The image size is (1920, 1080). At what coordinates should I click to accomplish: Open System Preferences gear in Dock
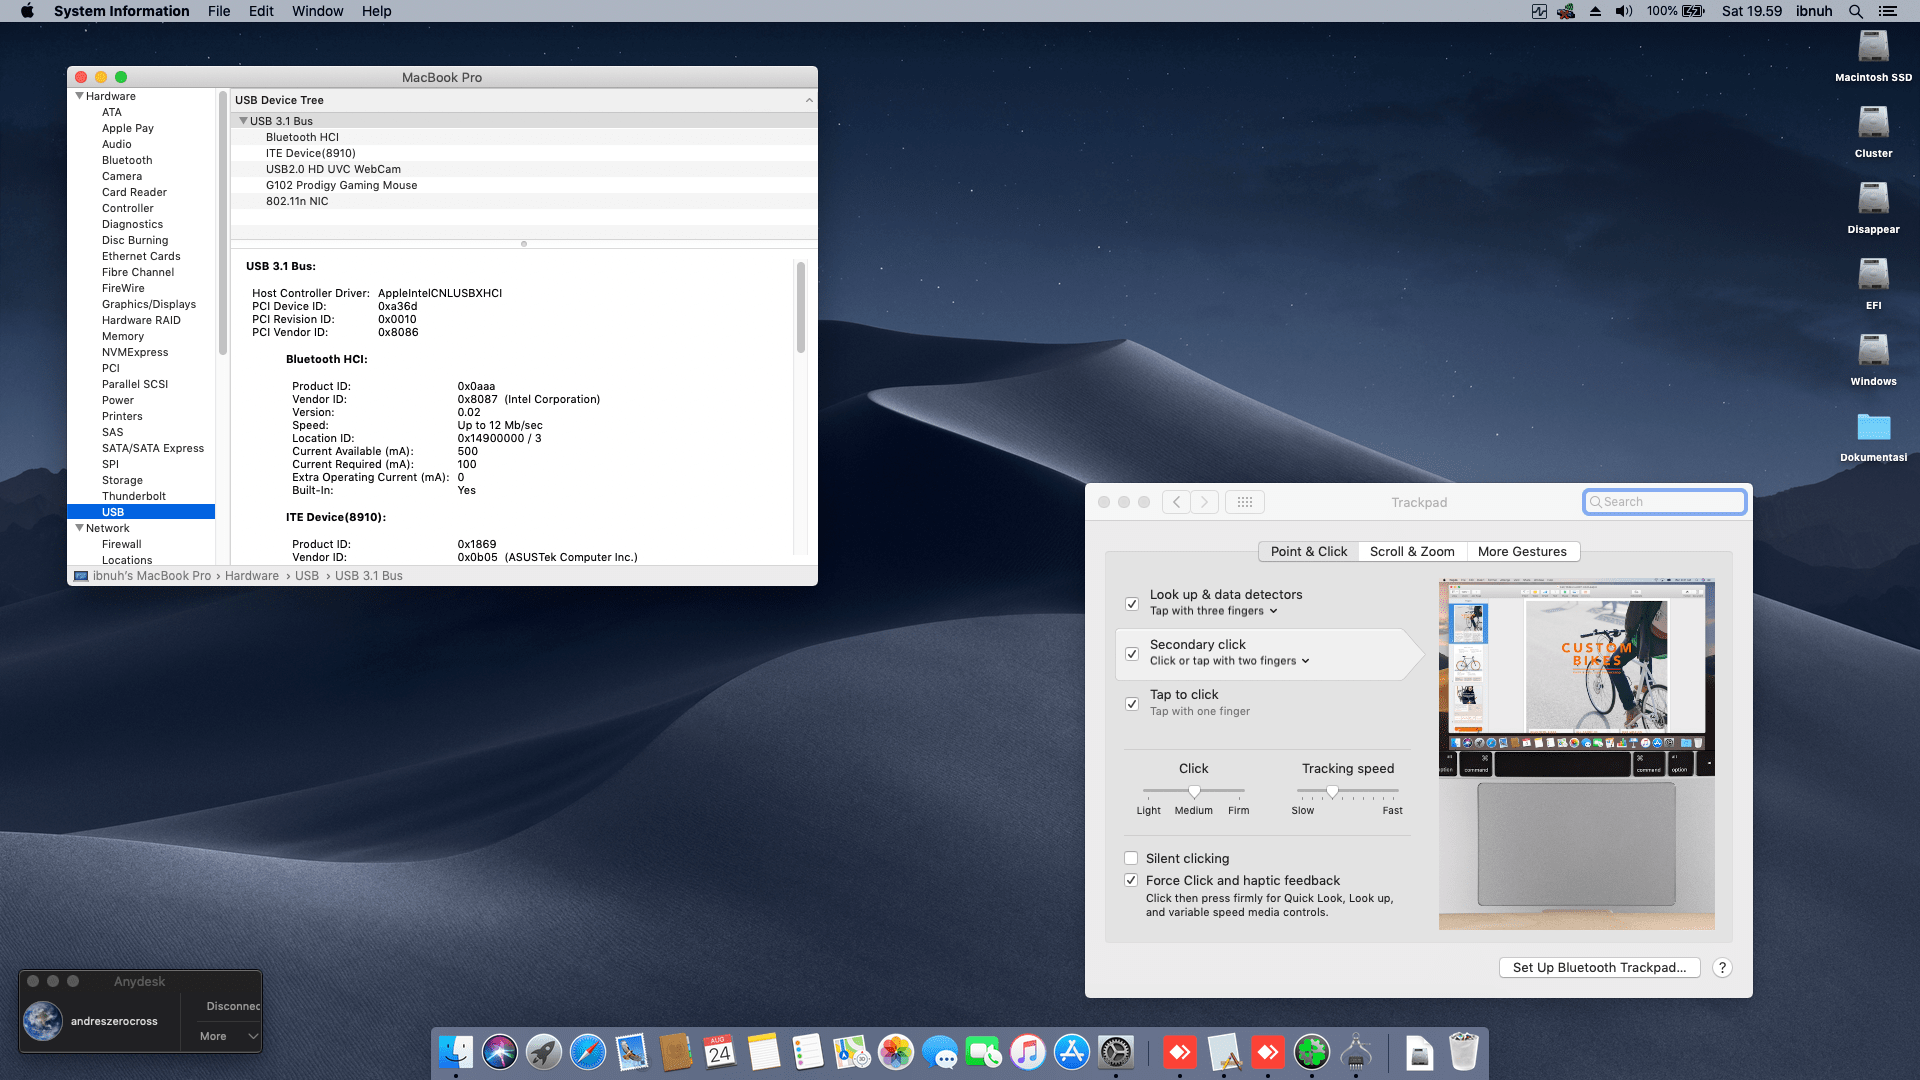click(x=1116, y=1052)
